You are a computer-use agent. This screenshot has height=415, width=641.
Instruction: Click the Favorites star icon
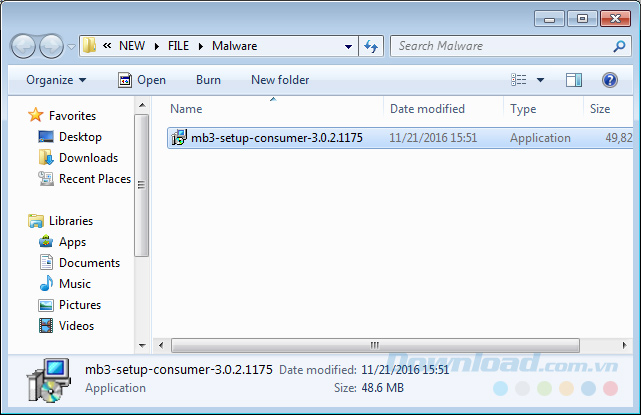coord(36,115)
